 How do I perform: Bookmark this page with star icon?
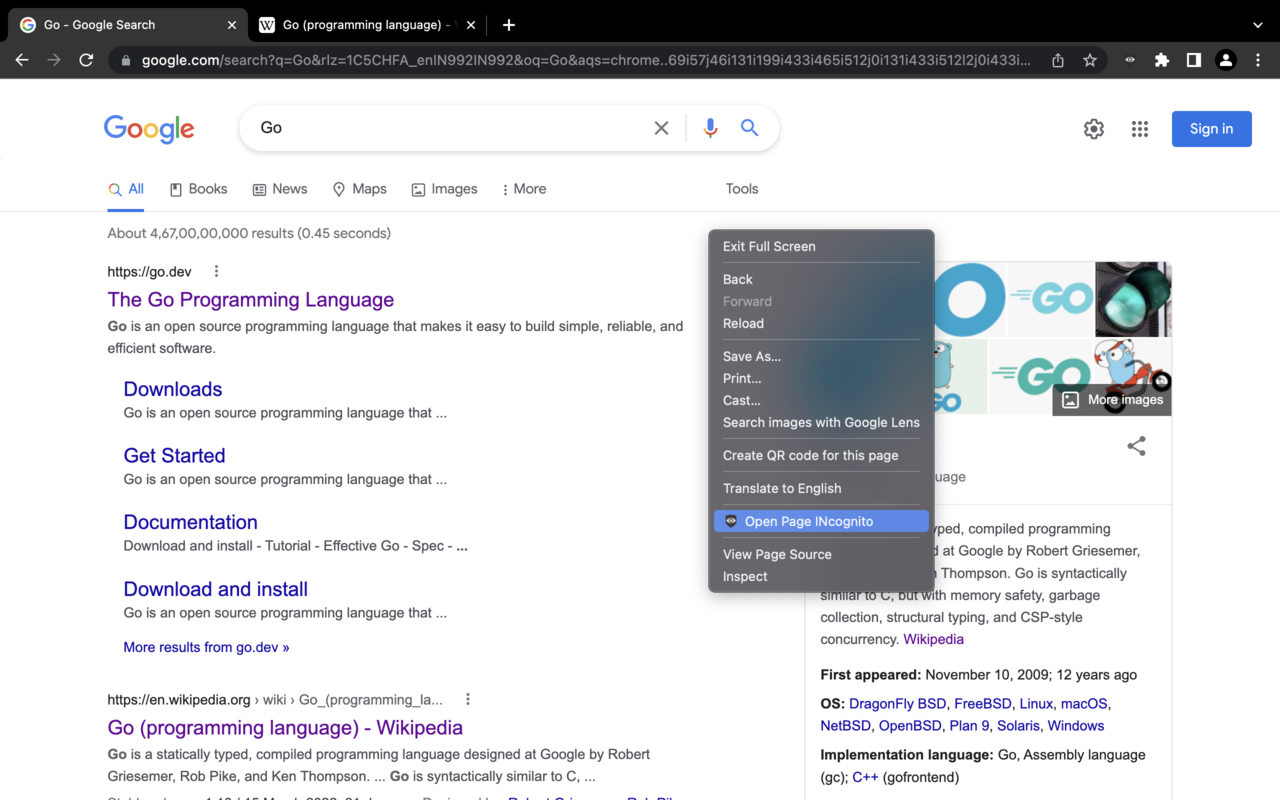tap(1090, 60)
